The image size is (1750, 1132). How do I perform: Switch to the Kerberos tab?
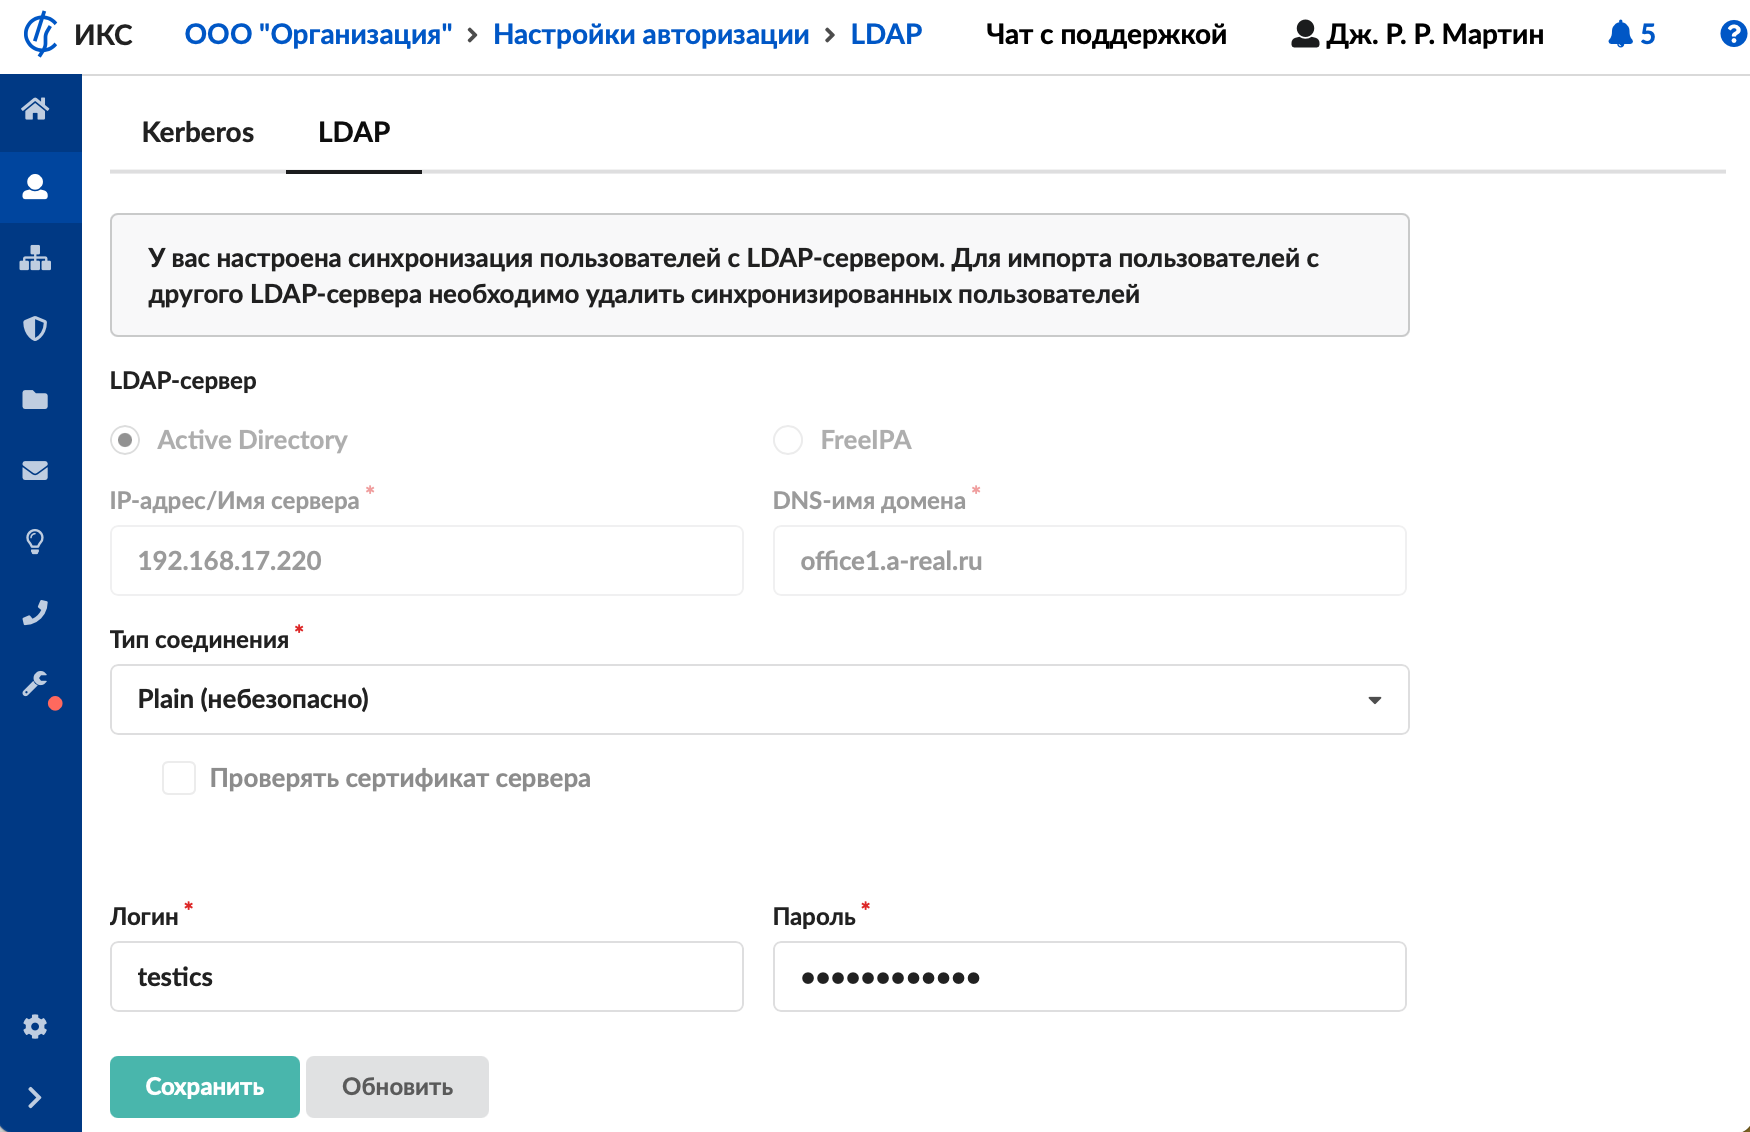pyautogui.click(x=198, y=132)
